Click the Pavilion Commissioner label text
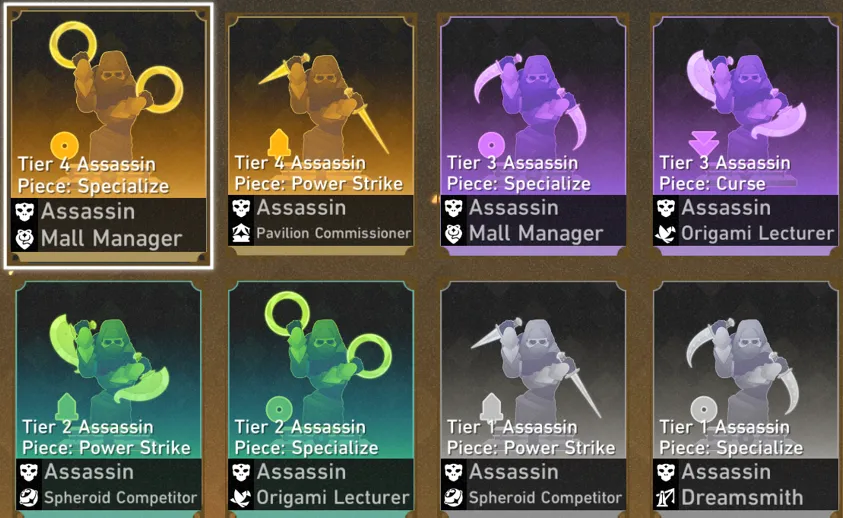The height and width of the screenshot is (518, 843). click(x=333, y=233)
